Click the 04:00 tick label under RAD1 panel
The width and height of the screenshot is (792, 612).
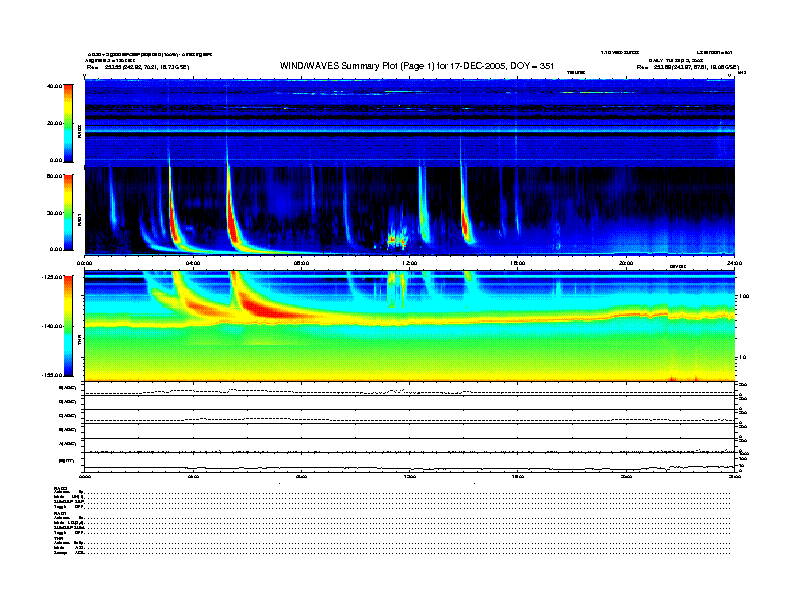tap(193, 263)
